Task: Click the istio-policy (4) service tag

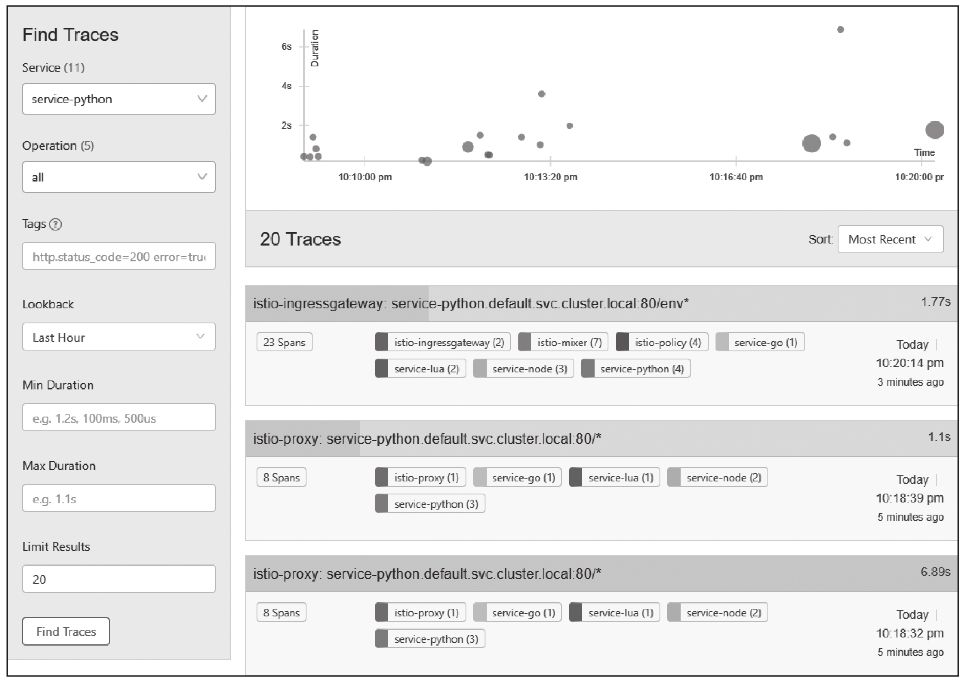Action: 661,342
